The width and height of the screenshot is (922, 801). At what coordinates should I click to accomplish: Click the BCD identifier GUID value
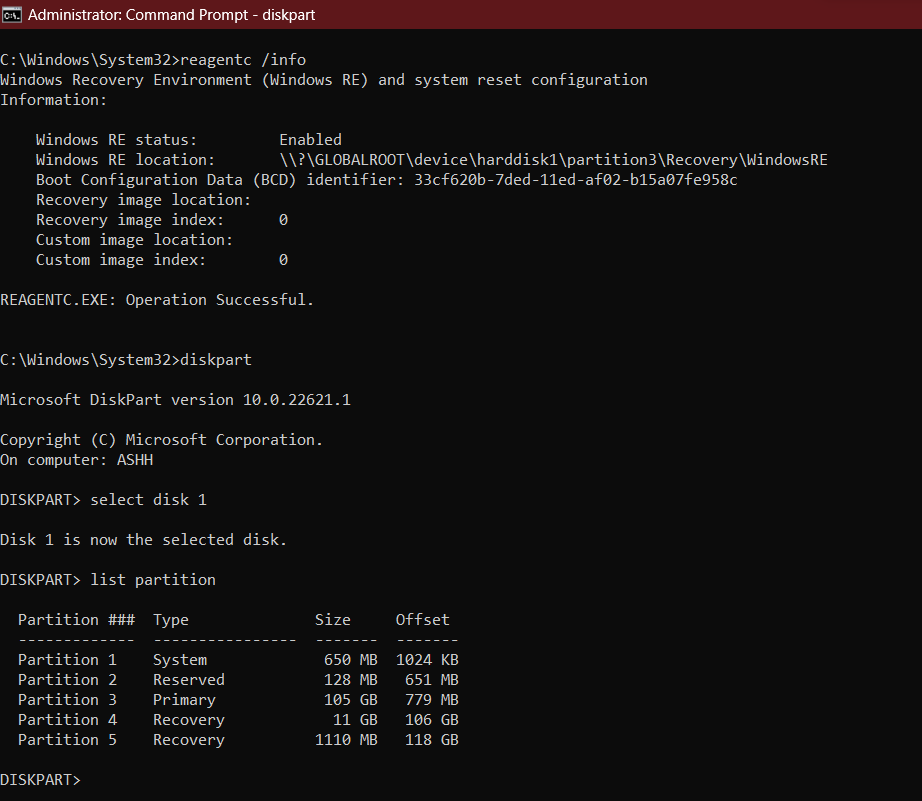coord(576,180)
